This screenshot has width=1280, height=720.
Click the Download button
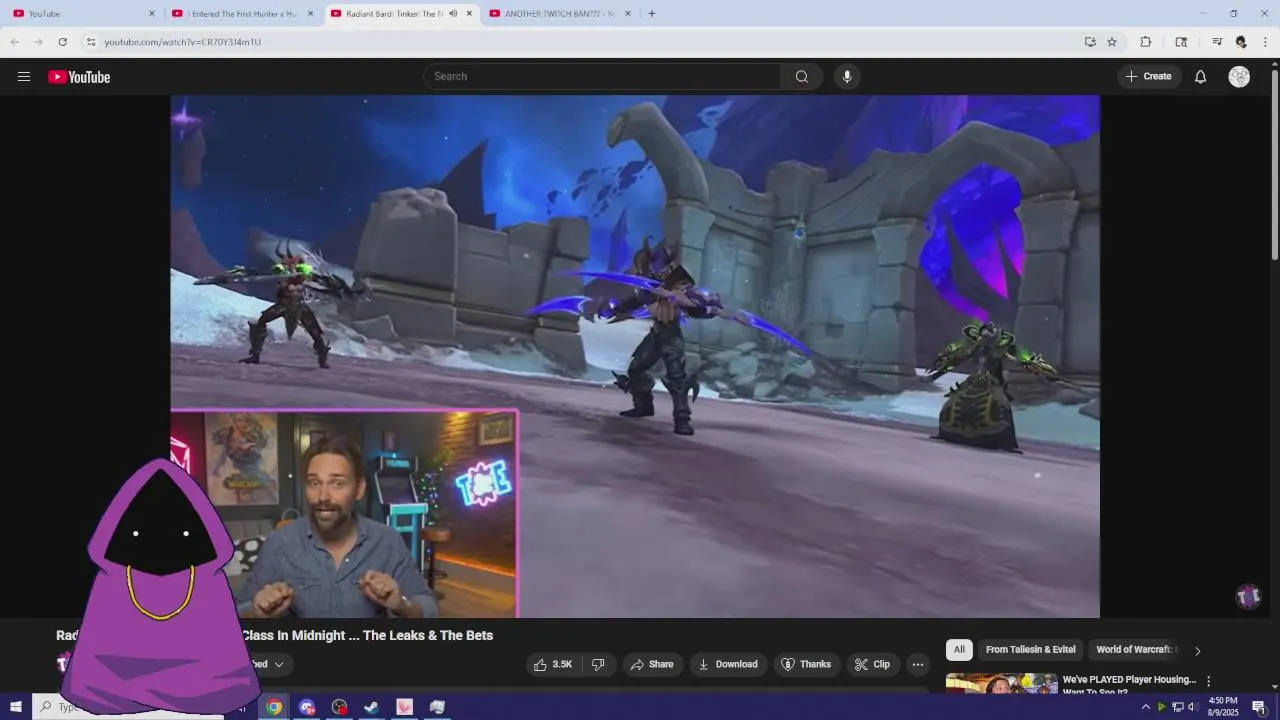[x=728, y=664]
